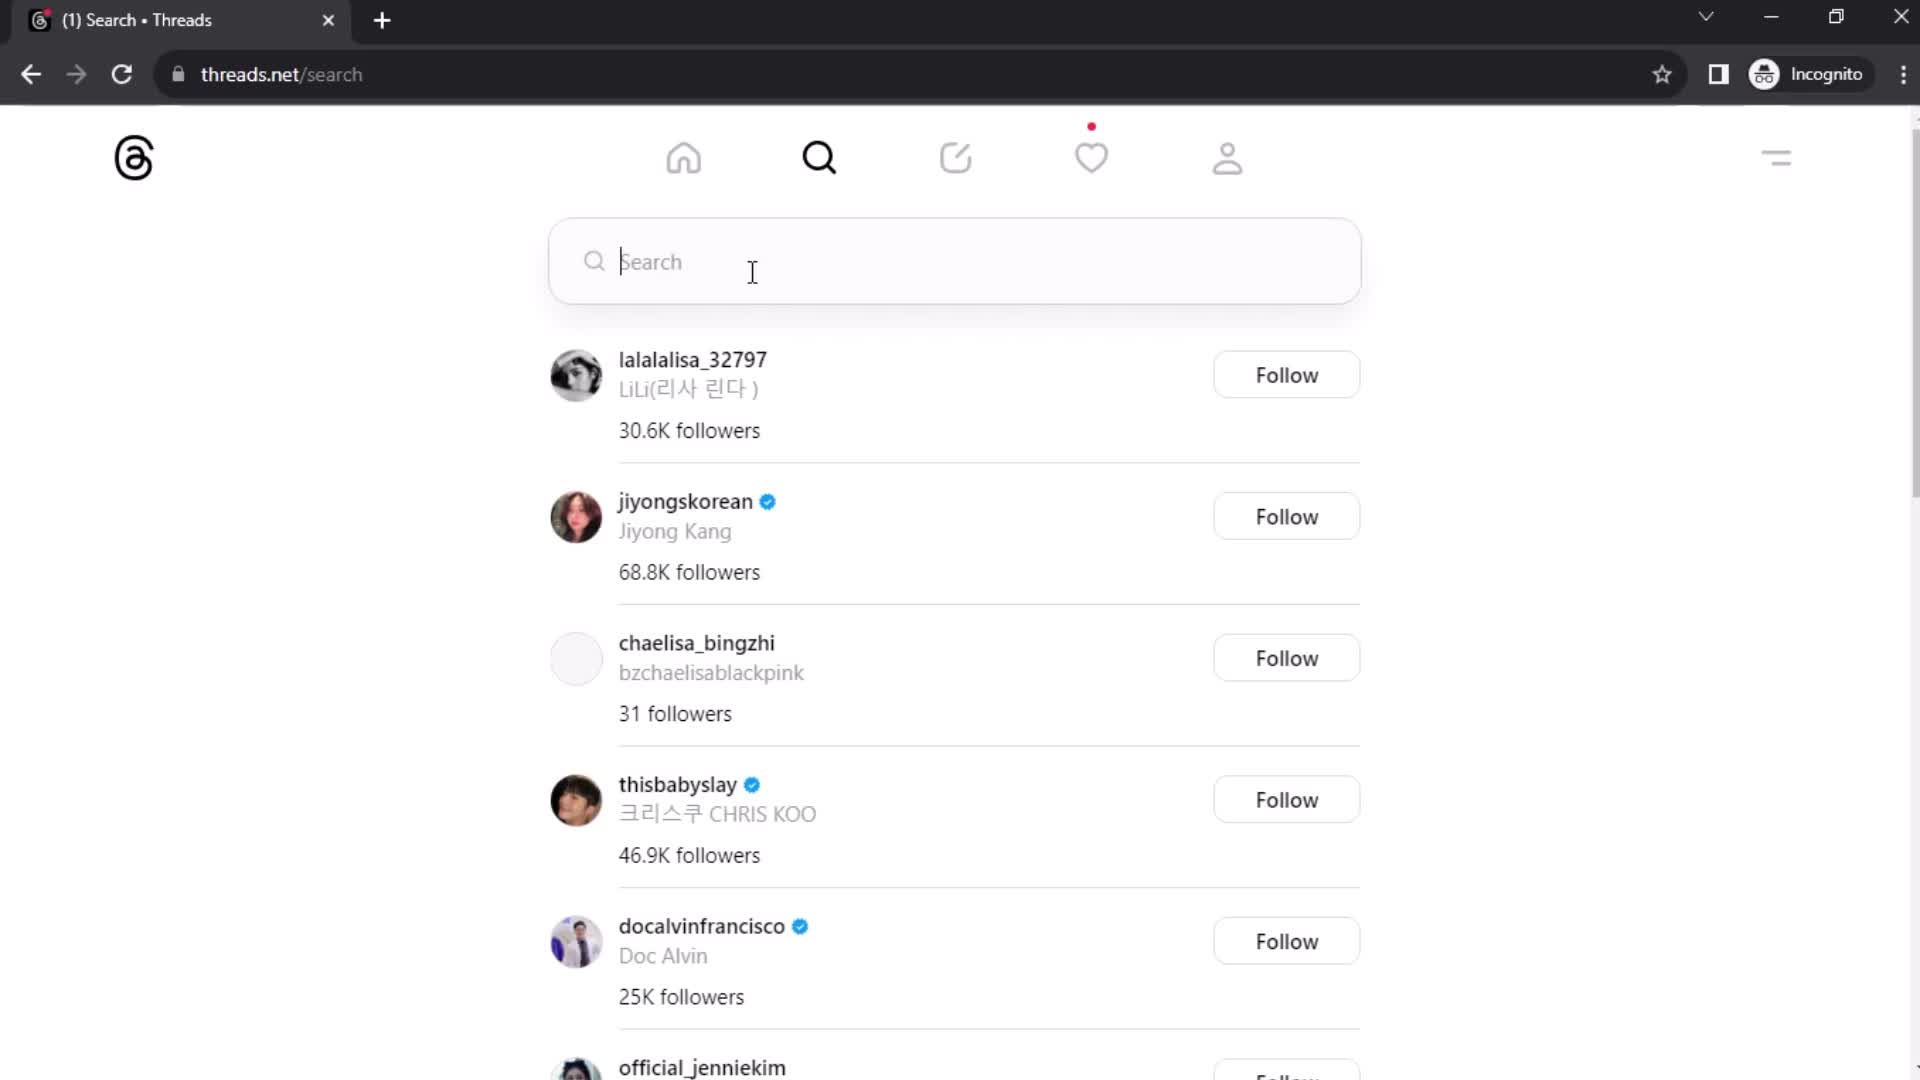Select the compose/edit icon

[x=956, y=157]
